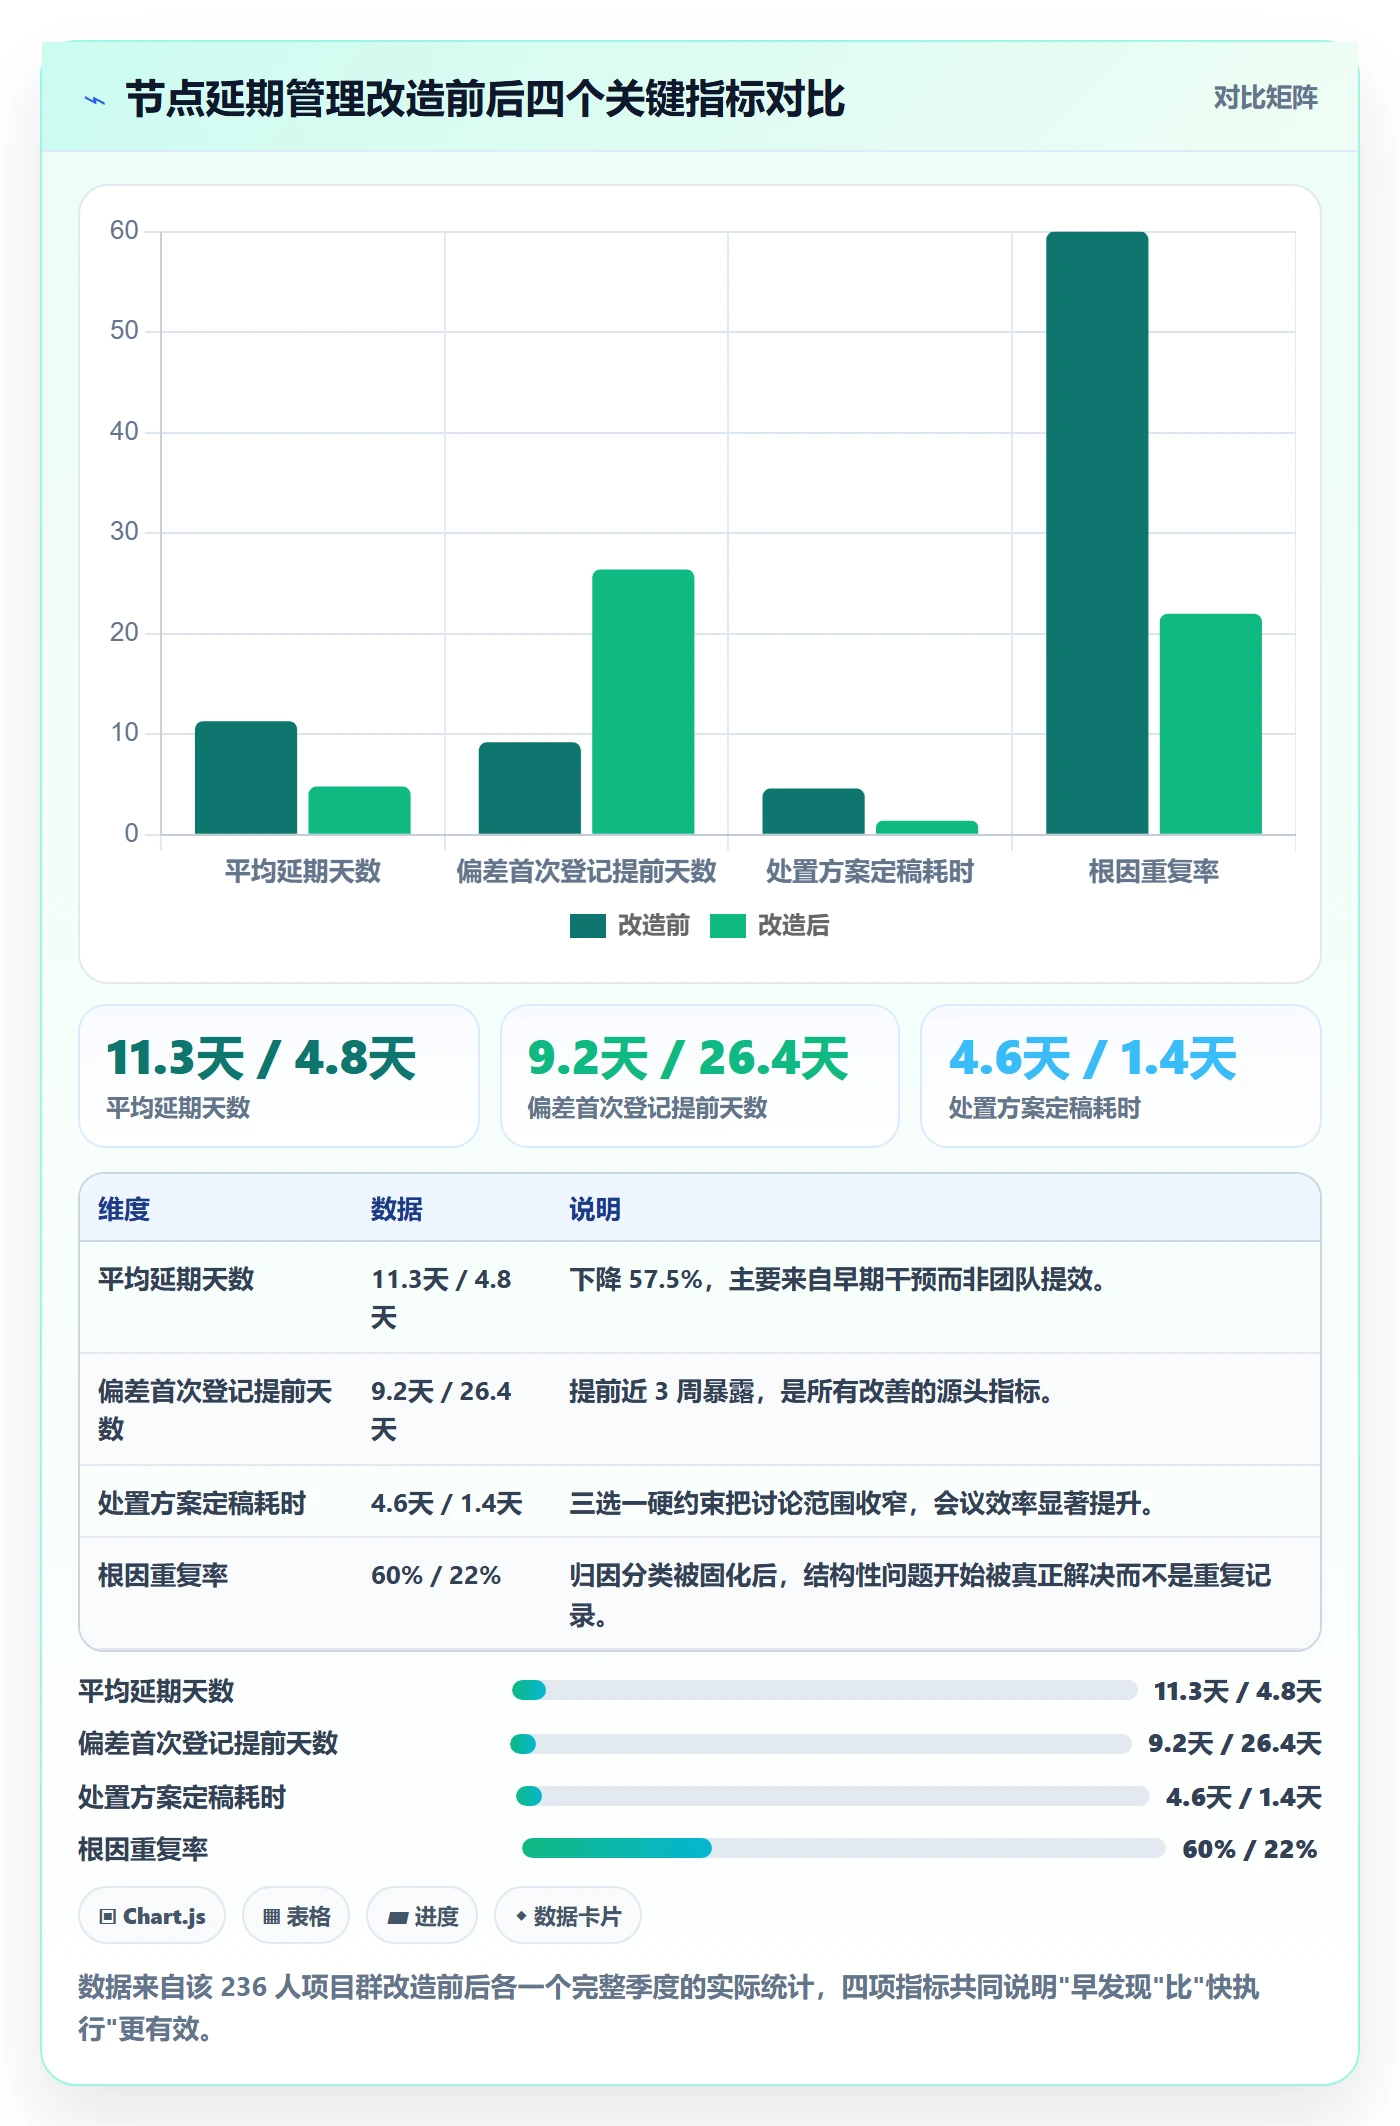Open the 11.3天 / 4.8天 stat card
This screenshot has width=1400, height=2126.
pos(279,1076)
